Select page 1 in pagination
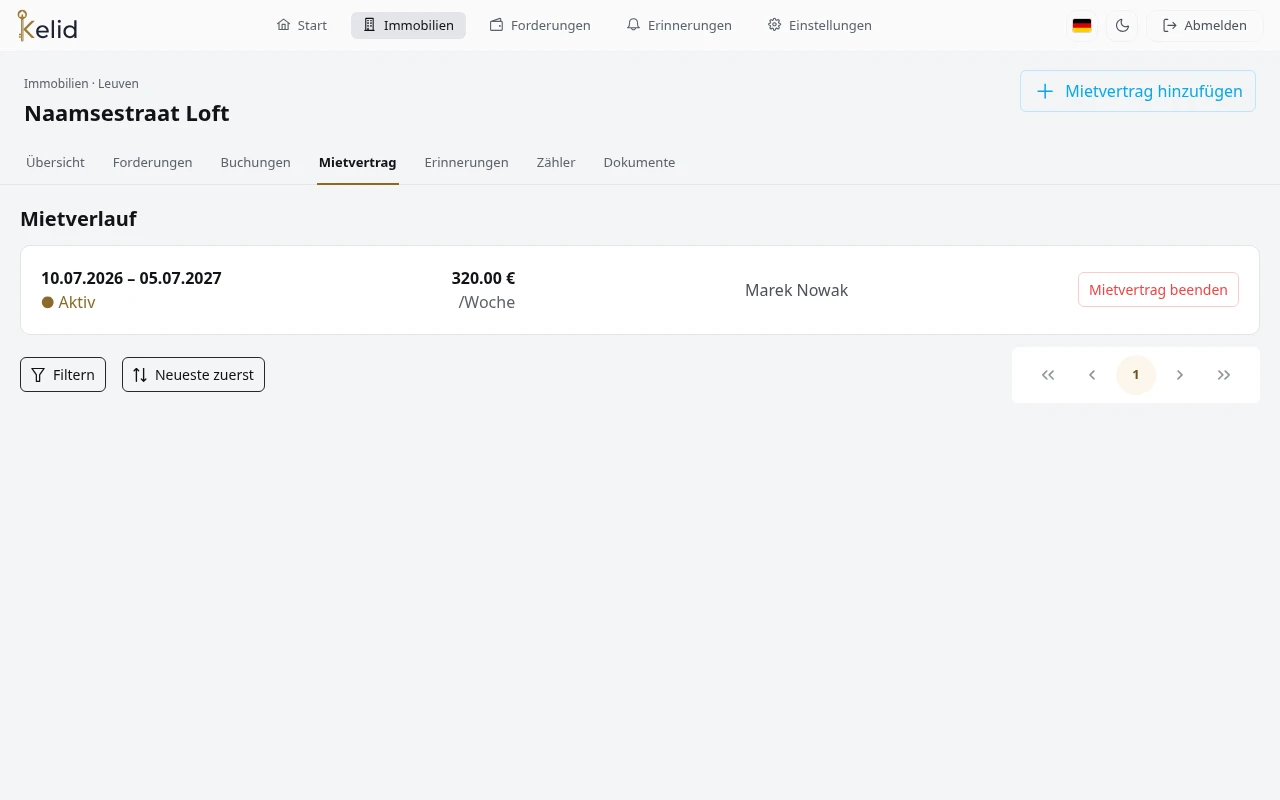Screen dimensions: 1280x800 click(x=1136, y=375)
